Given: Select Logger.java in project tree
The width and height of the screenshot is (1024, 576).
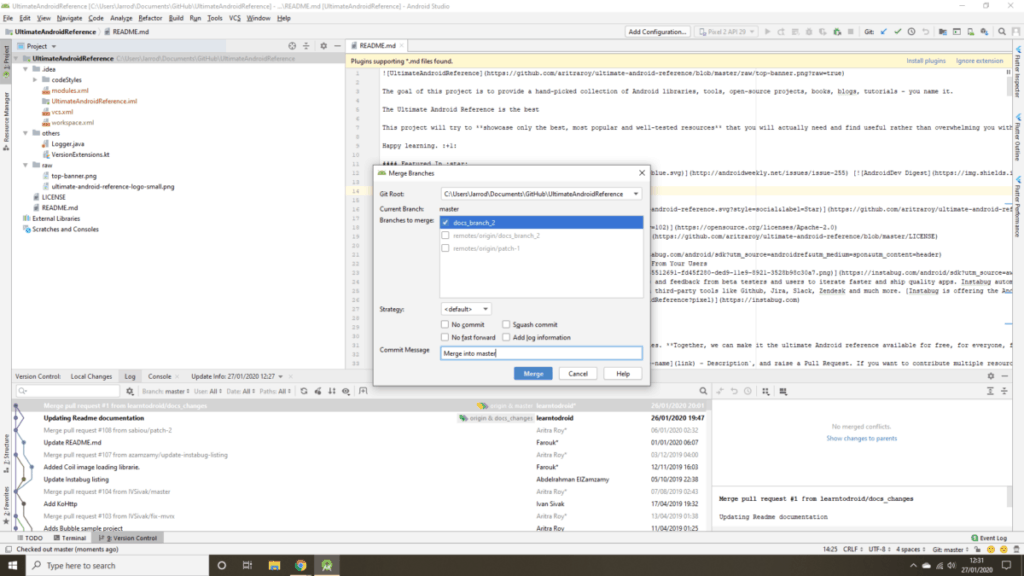Looking at the screenshot, I should point(67,144).
